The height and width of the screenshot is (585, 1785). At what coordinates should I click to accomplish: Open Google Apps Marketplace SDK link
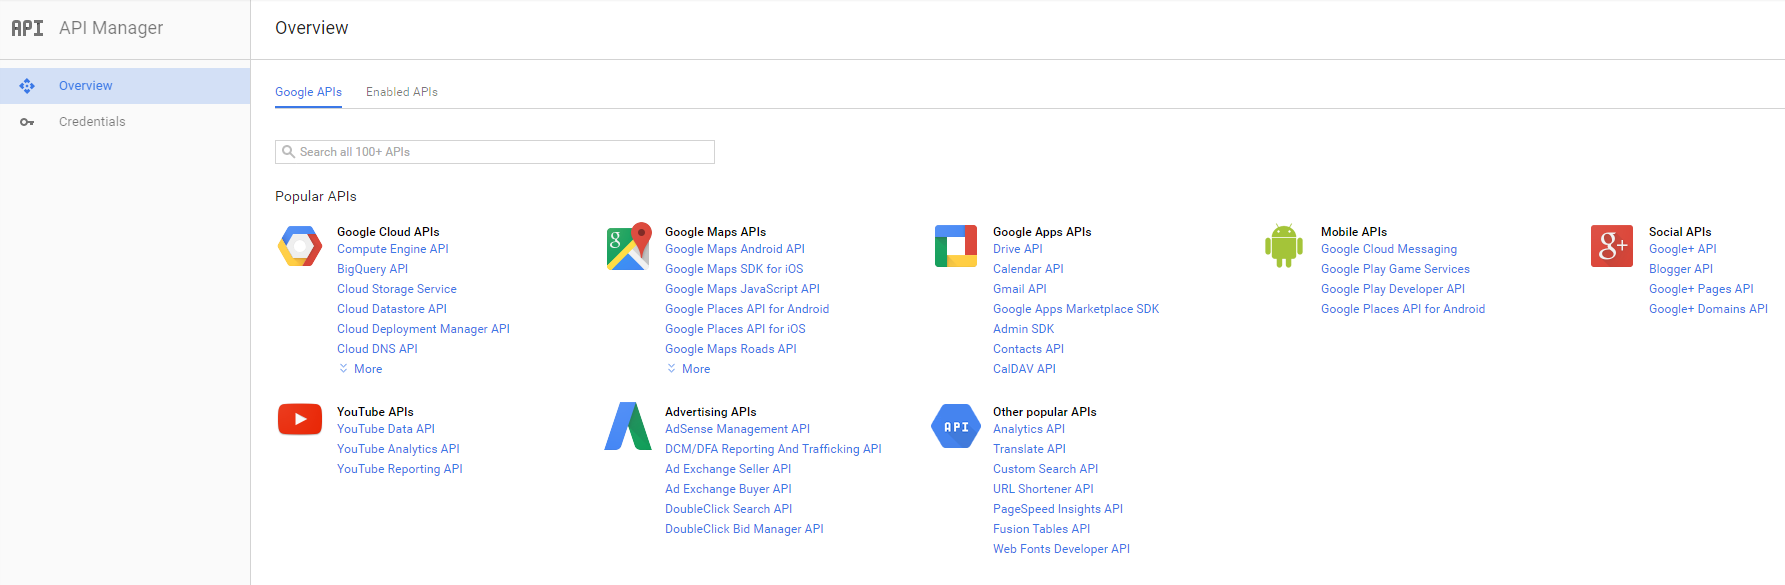pyautogui.click(x=1076, y=309)
